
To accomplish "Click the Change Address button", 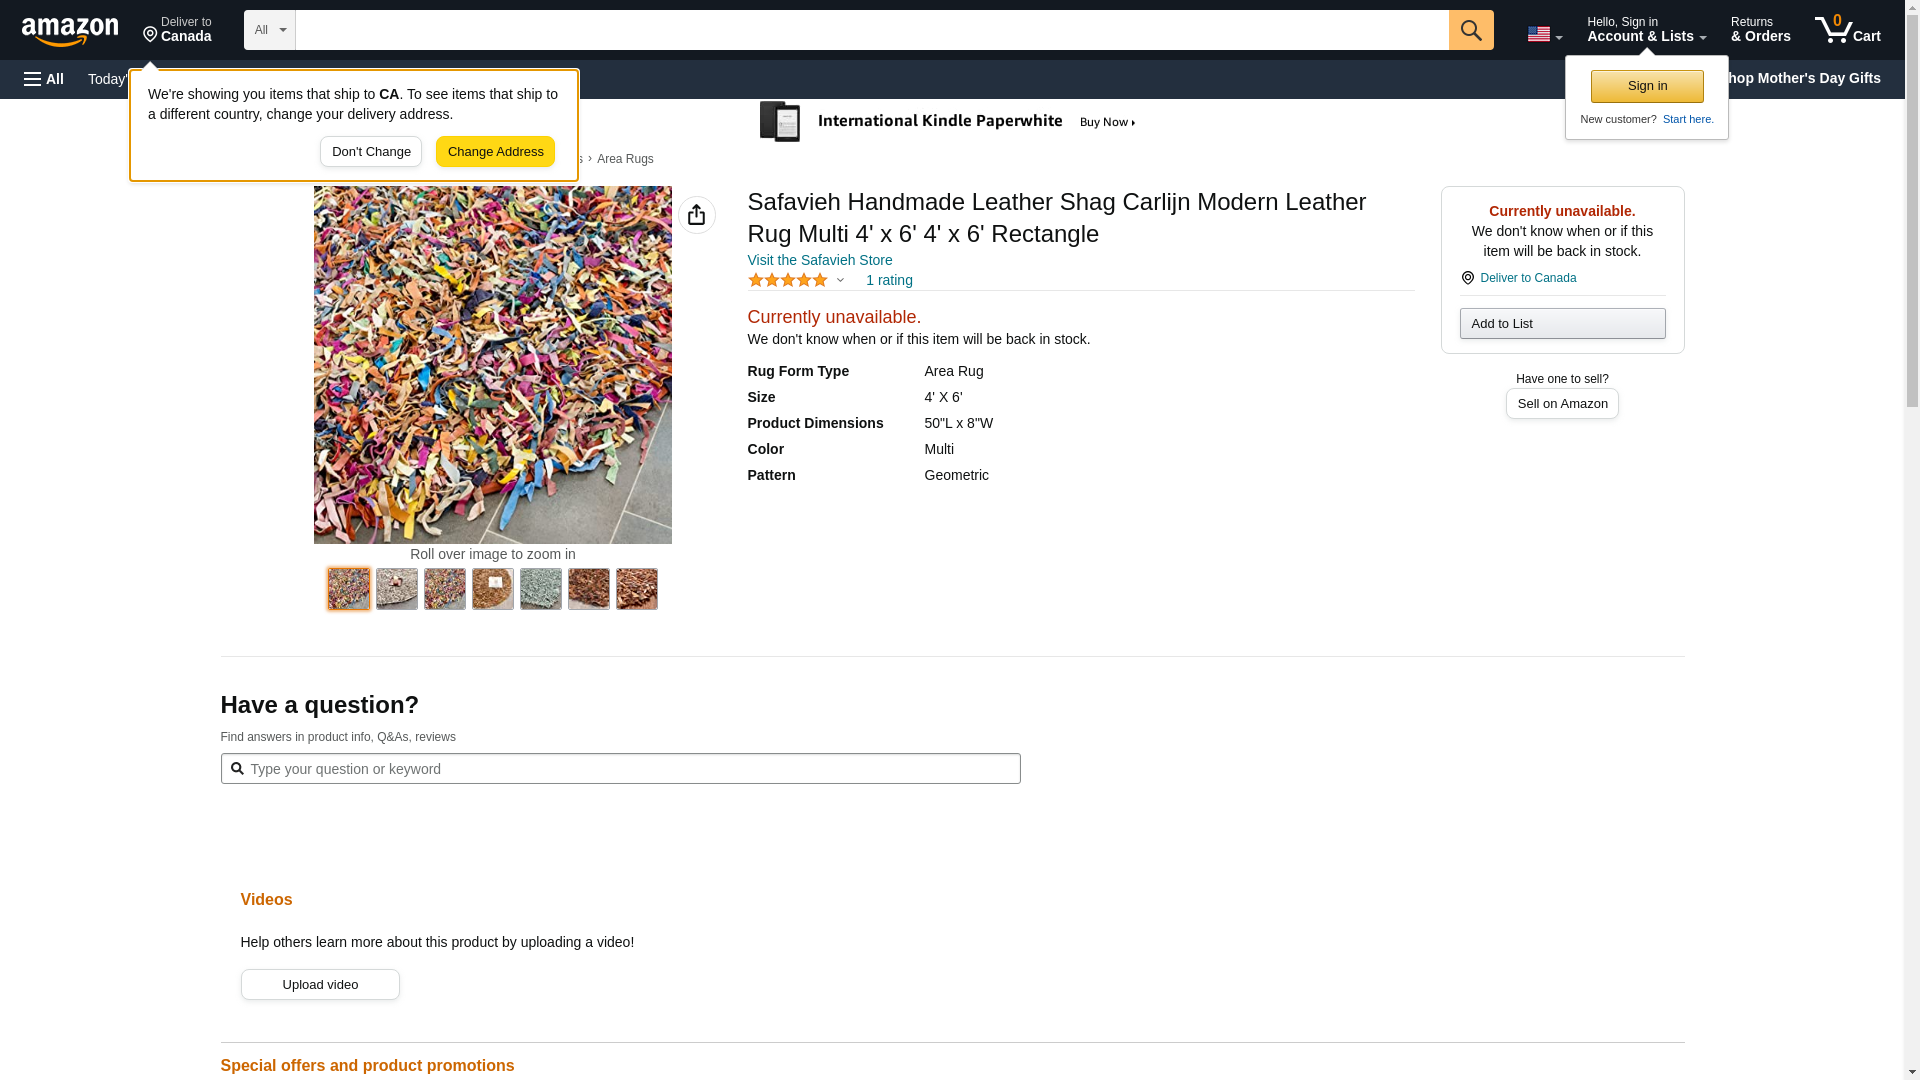I will coord(495,152).
